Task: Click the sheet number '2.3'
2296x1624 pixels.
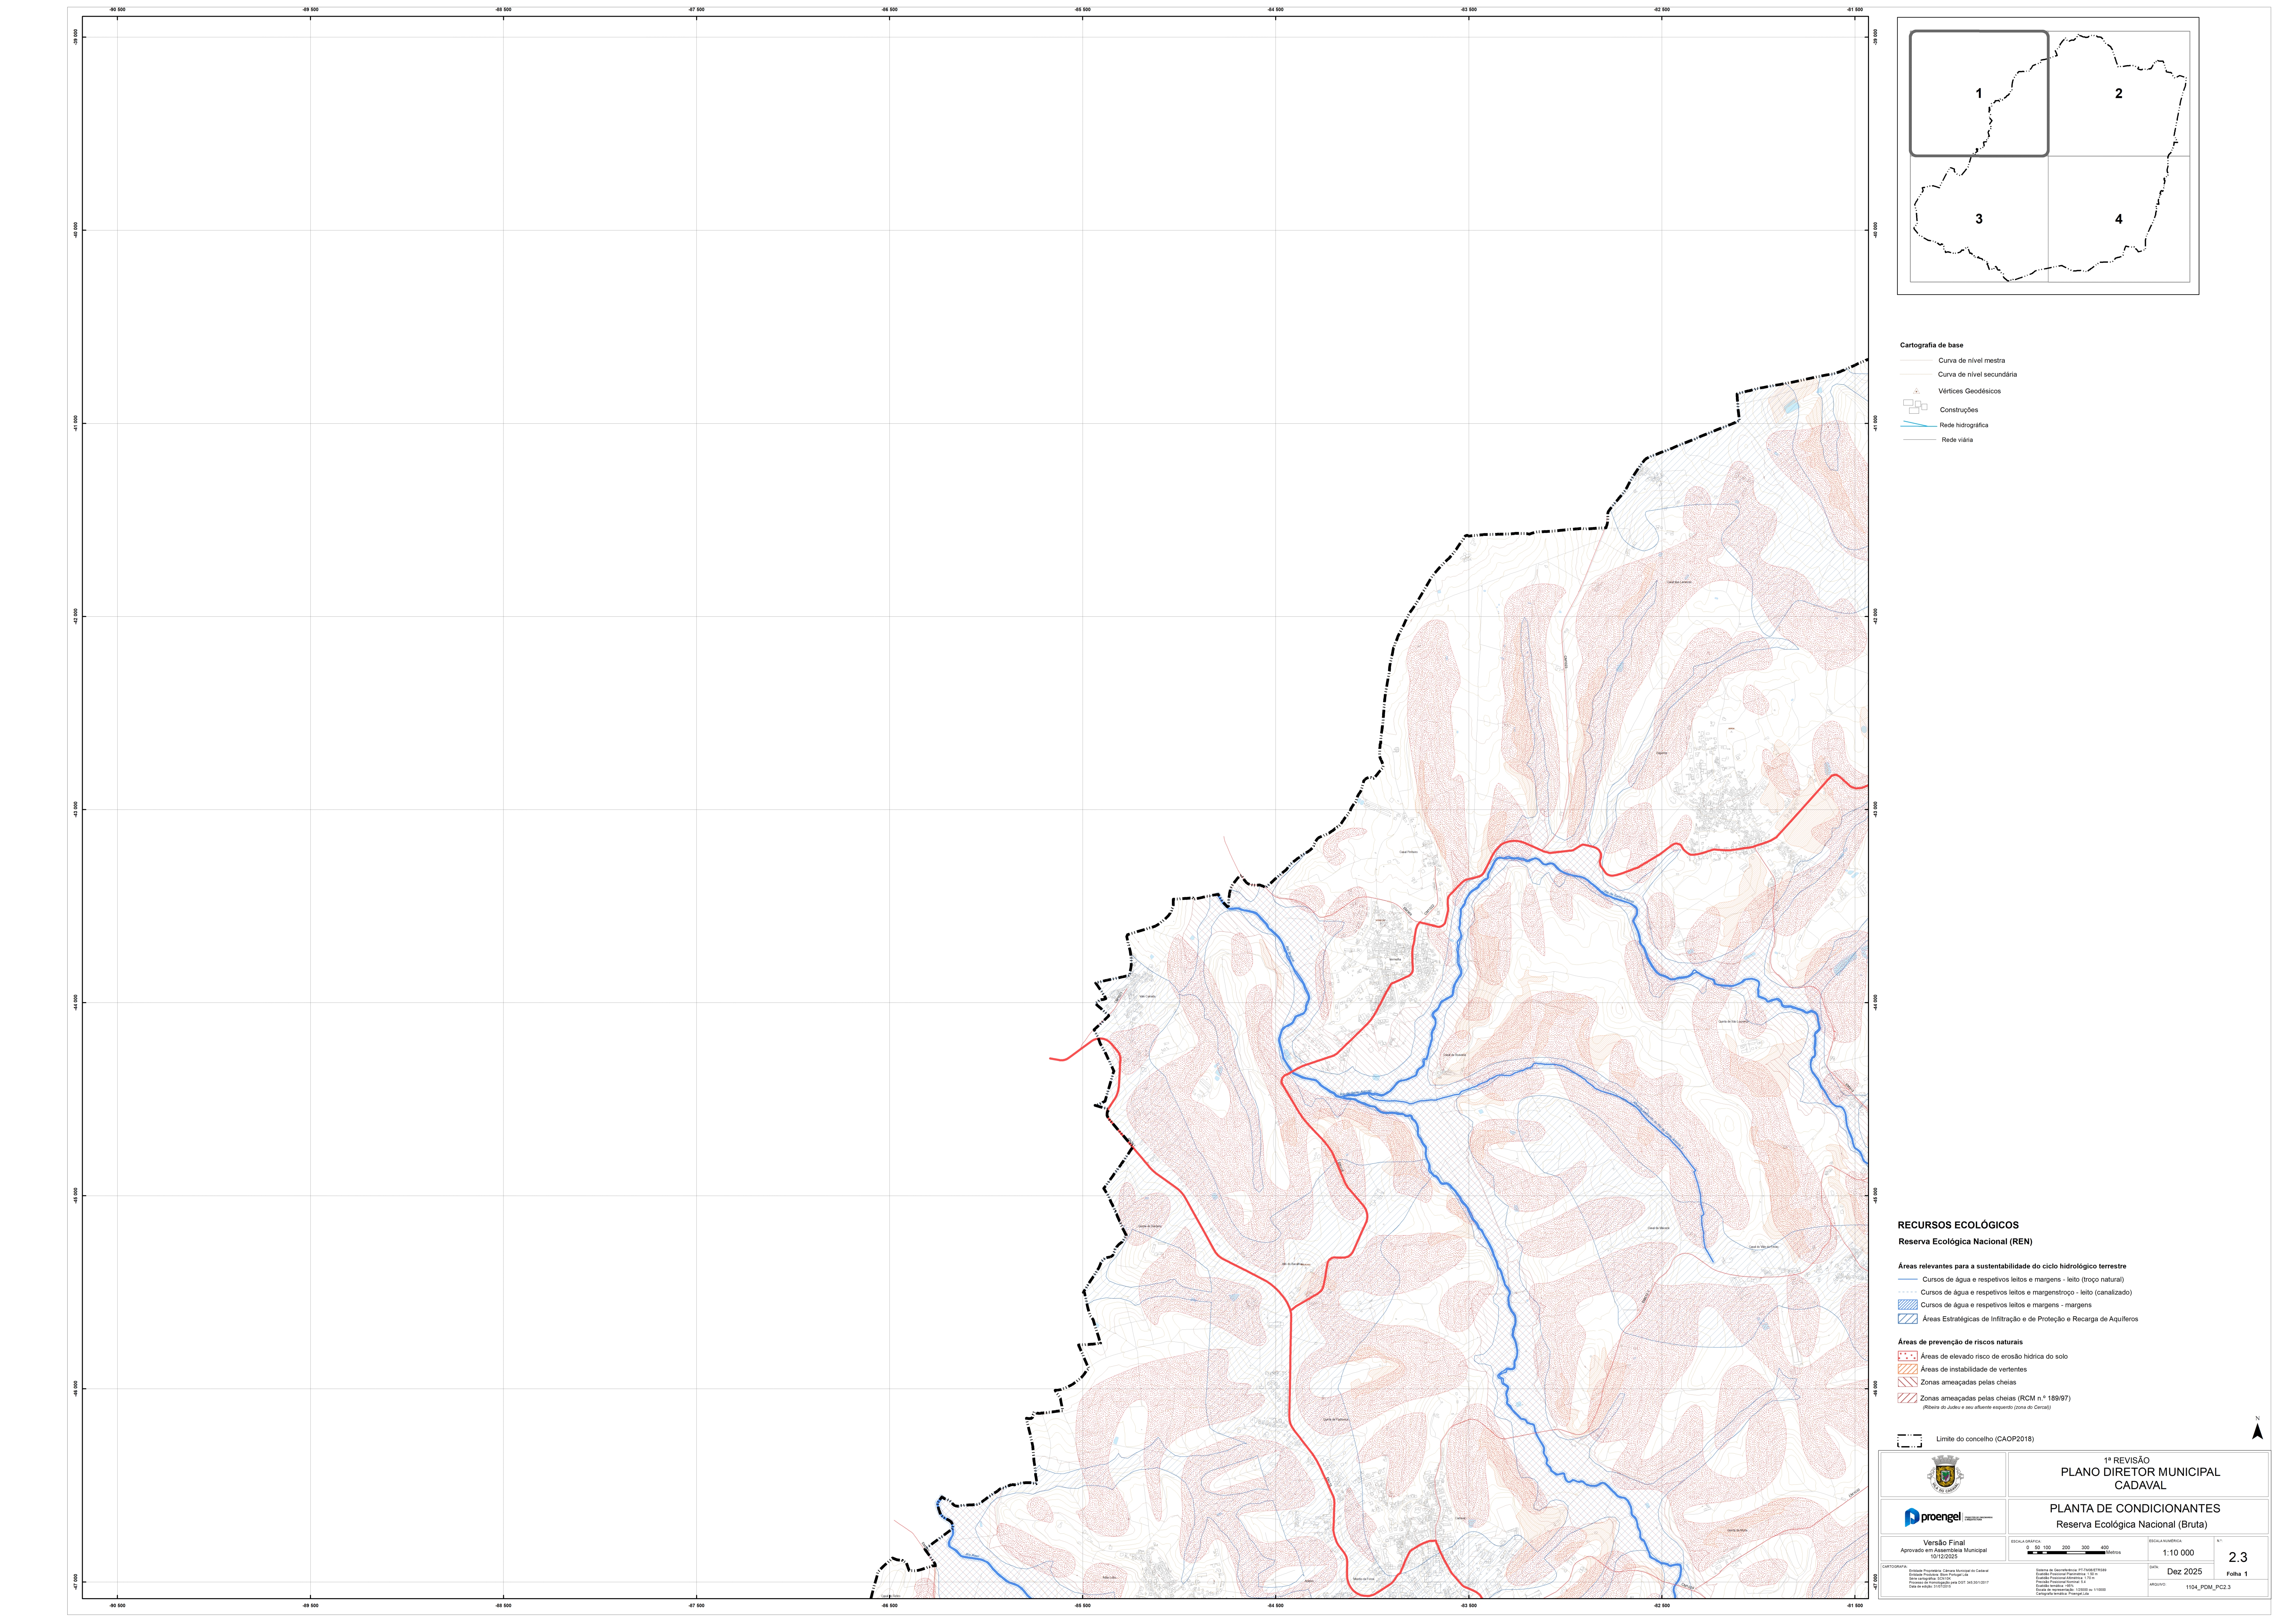Action: tap(2238, 1557)
